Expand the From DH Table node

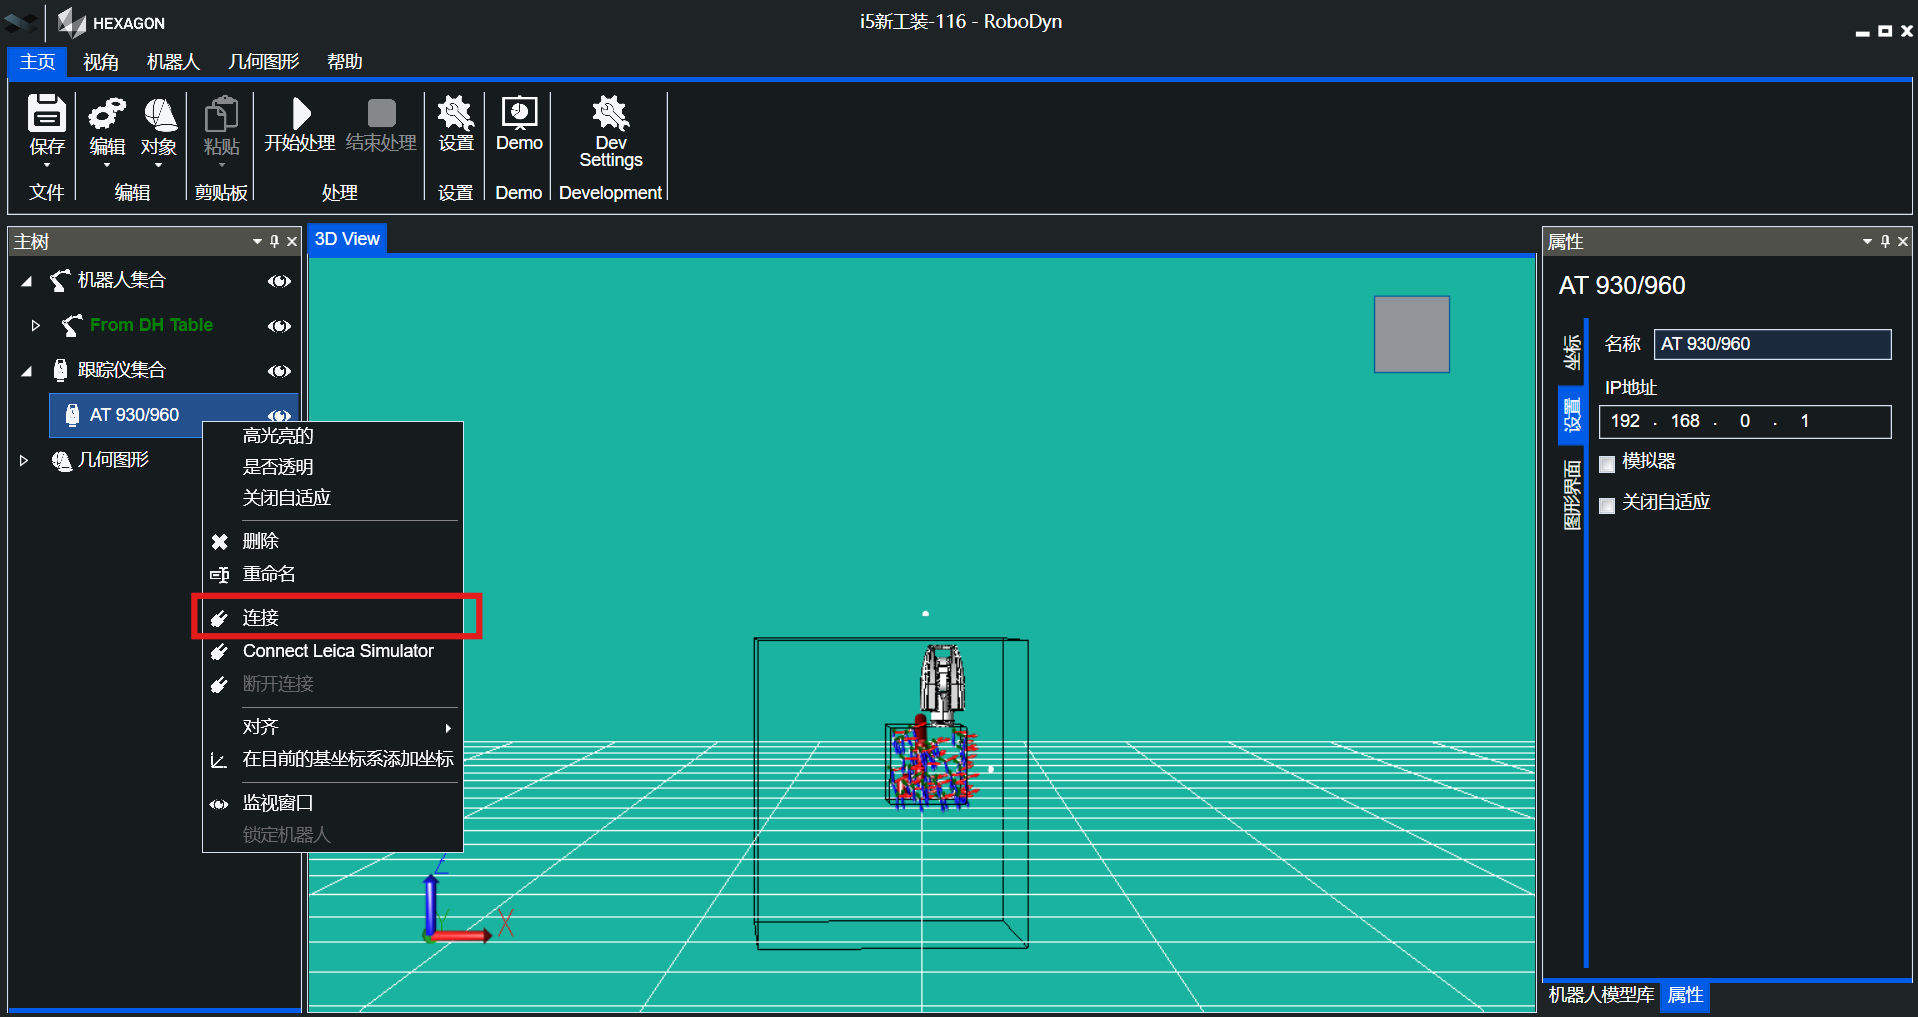tap(35, 325)
